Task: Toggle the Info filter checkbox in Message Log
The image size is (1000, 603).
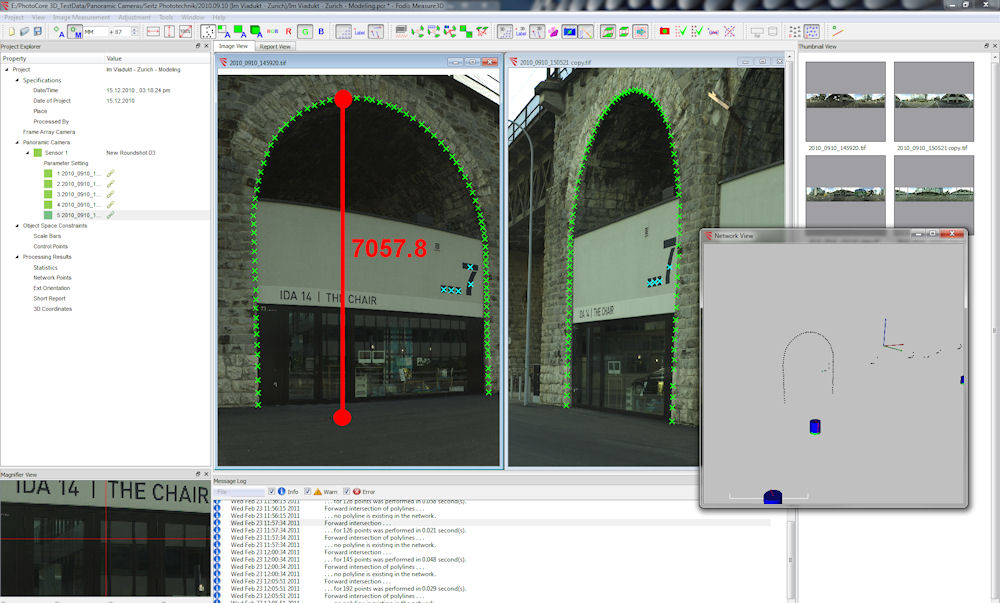Action: coord(272,492)
